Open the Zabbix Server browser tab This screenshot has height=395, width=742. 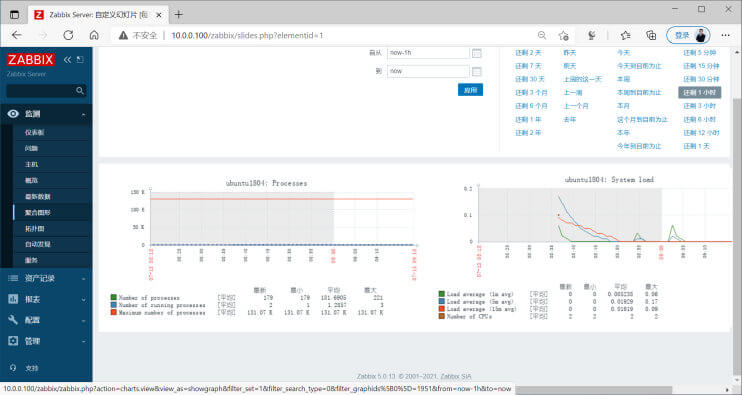click(98, 15)
